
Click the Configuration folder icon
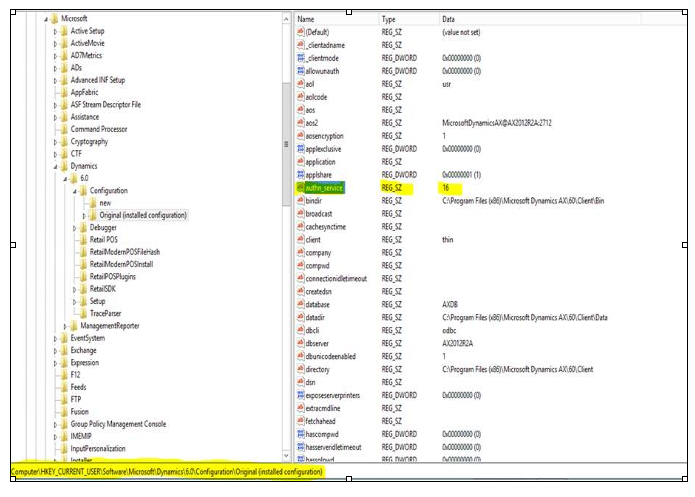tap(83, 191)
